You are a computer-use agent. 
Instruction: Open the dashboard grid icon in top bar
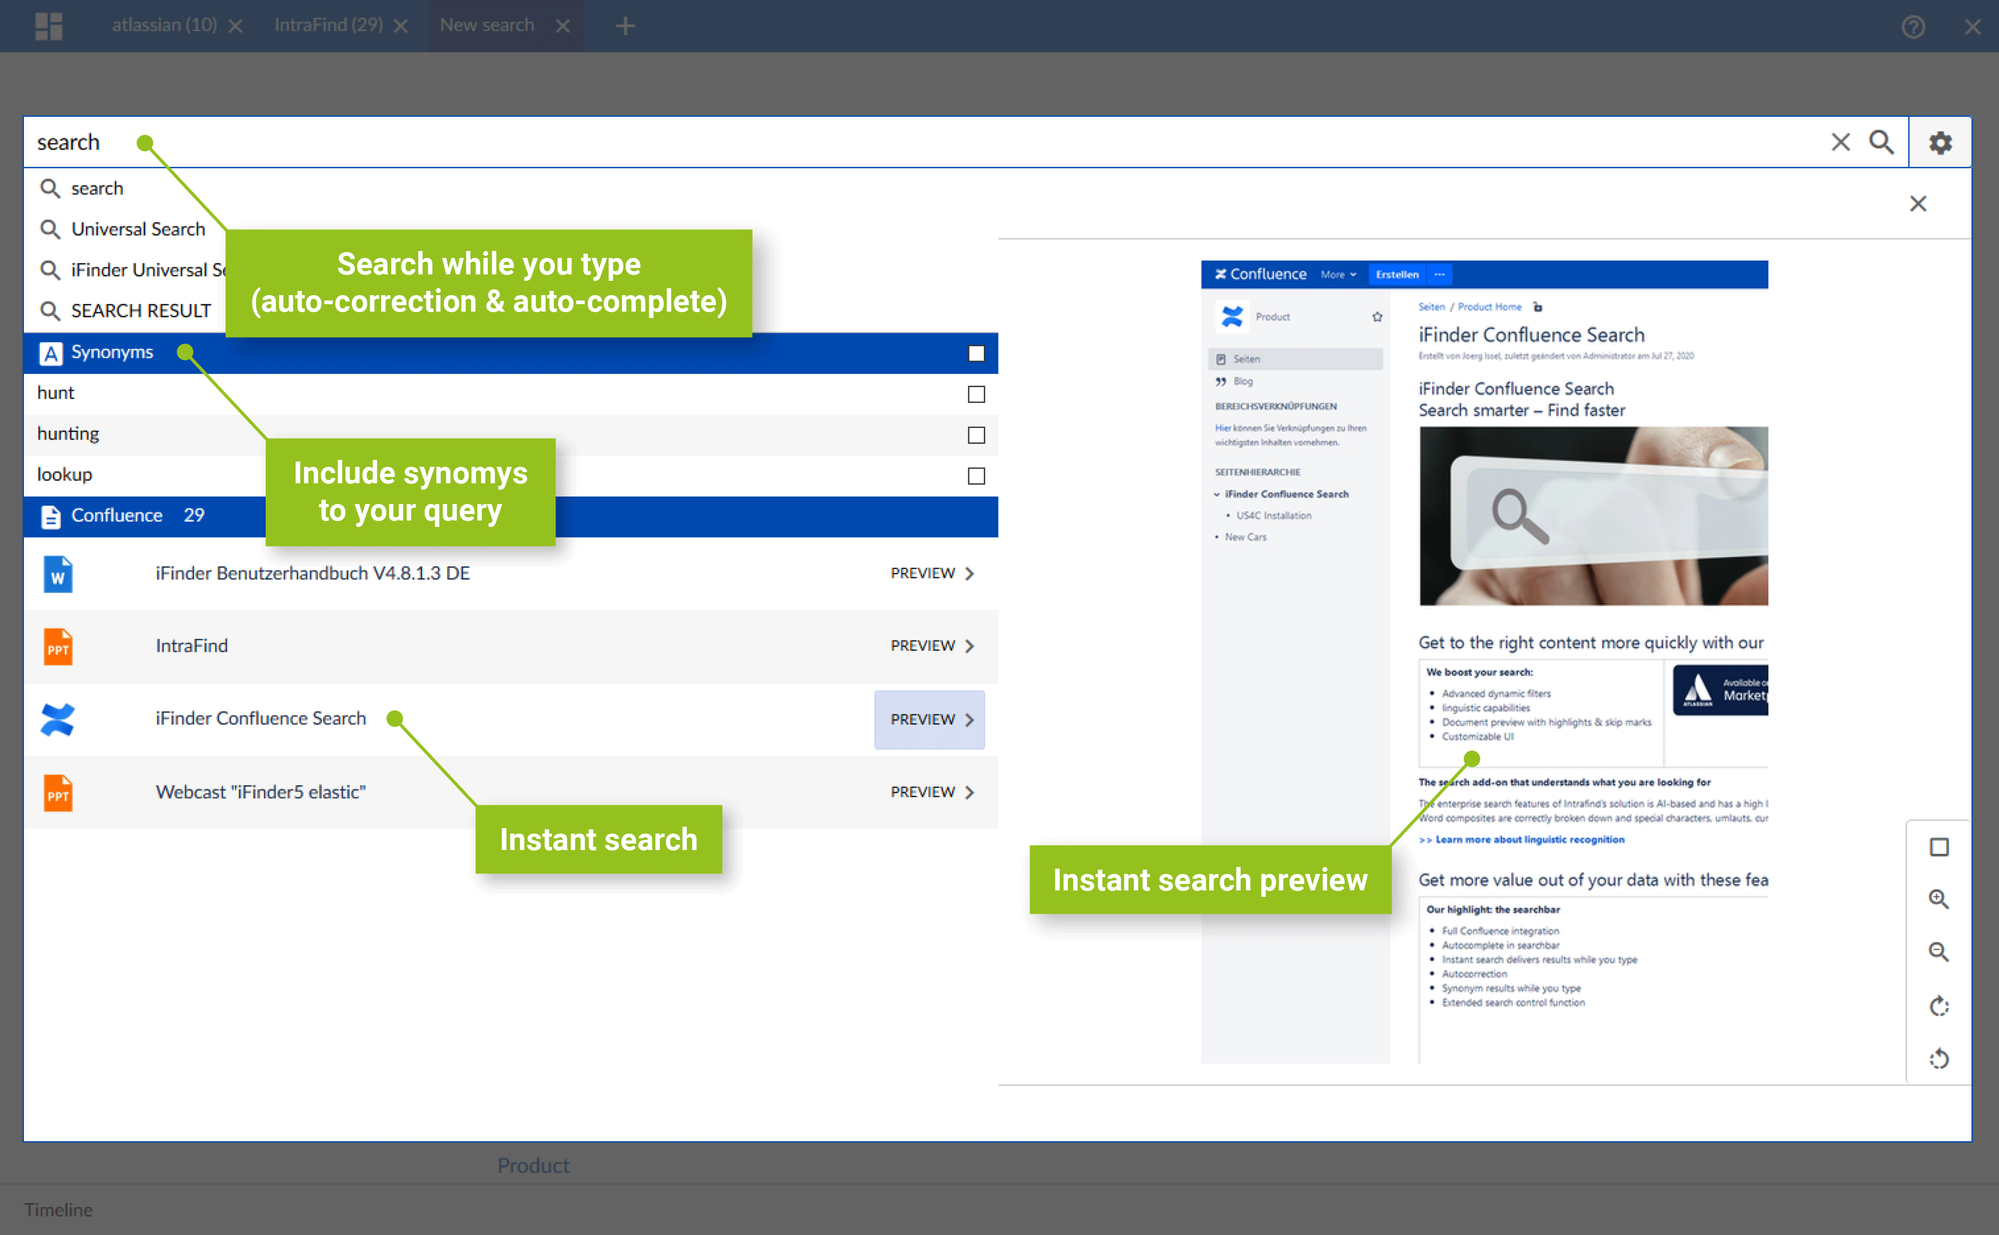click(x=48, y=25)
